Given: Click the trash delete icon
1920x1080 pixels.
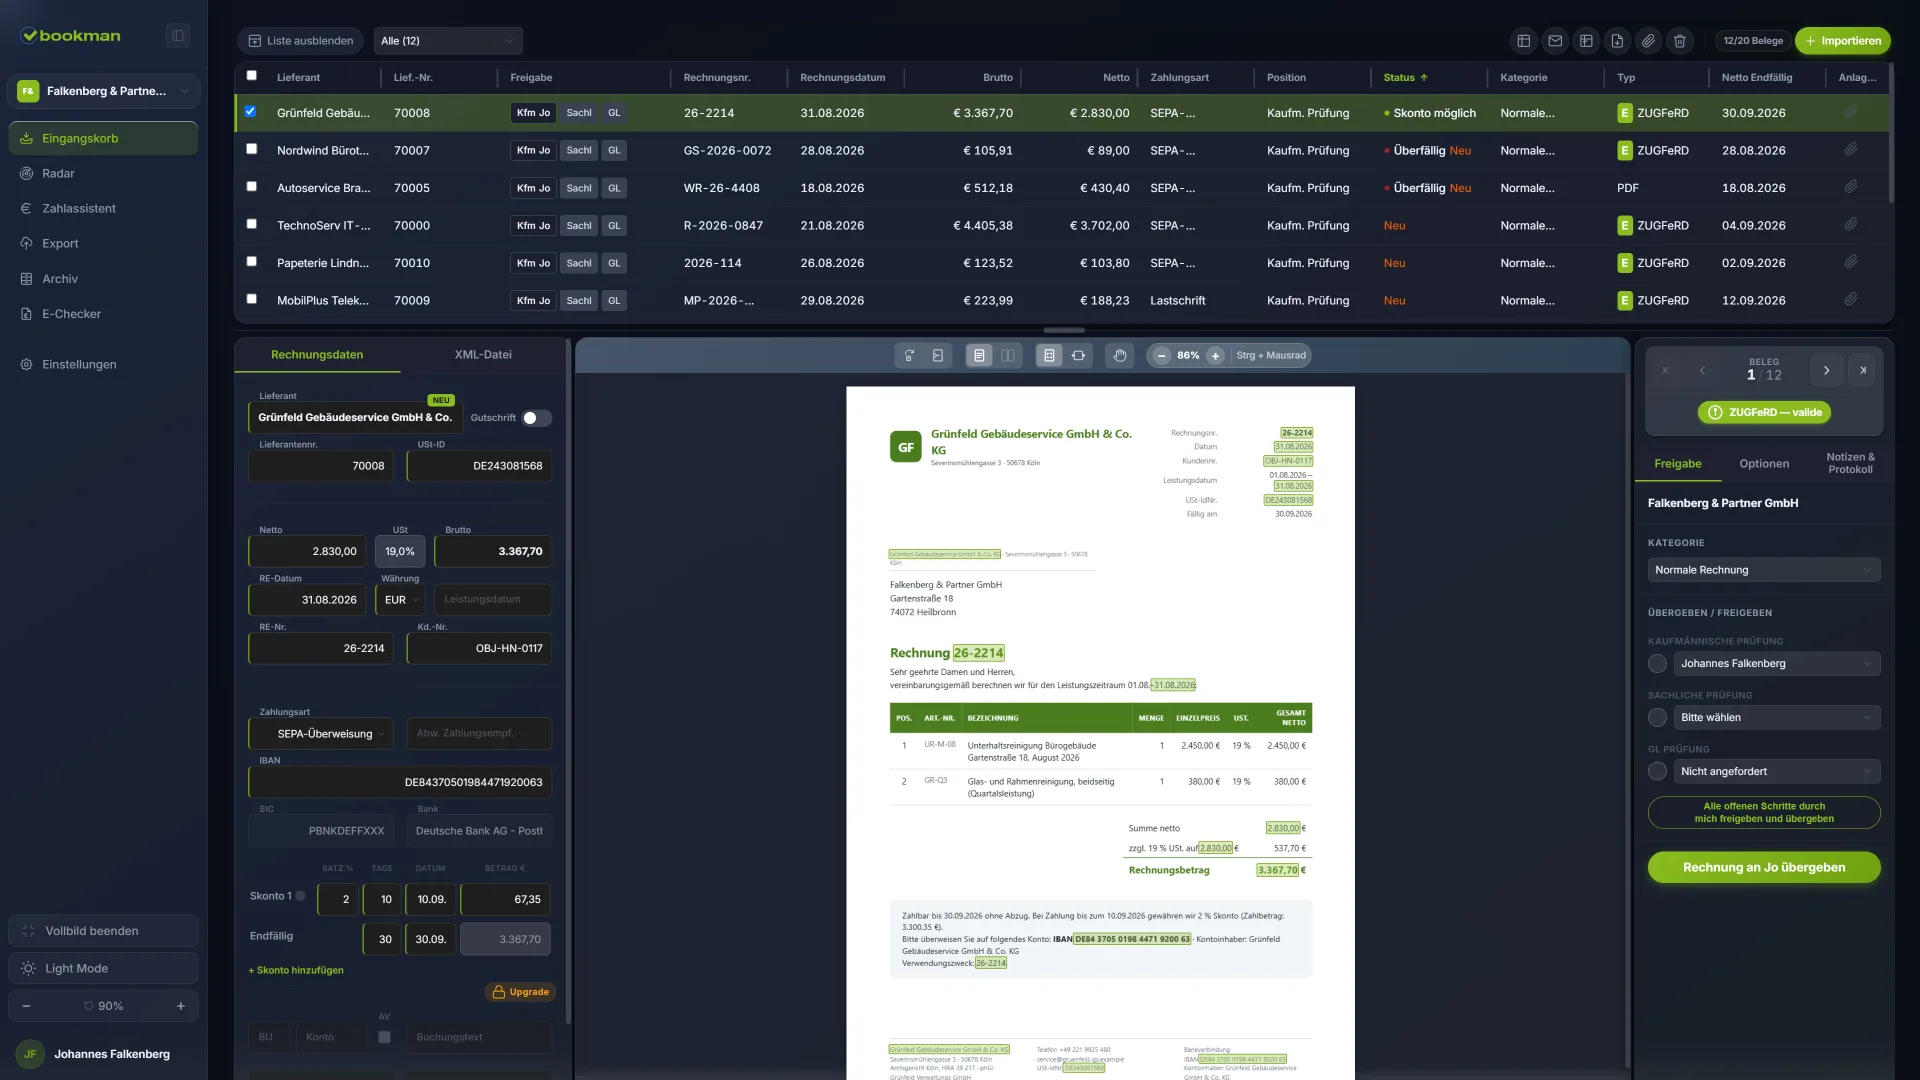Looking at the screenshot, I should coord(1680,41).
